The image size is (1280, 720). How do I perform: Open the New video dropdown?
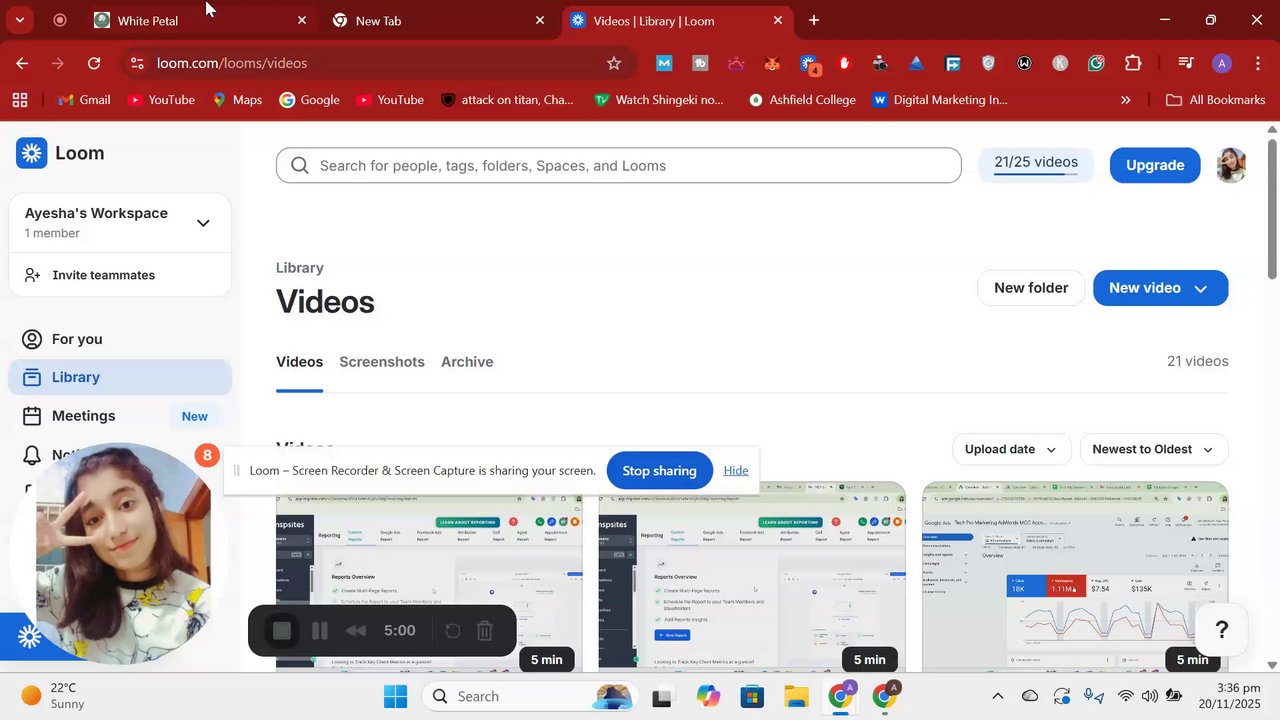click(x=1160, y=288)
